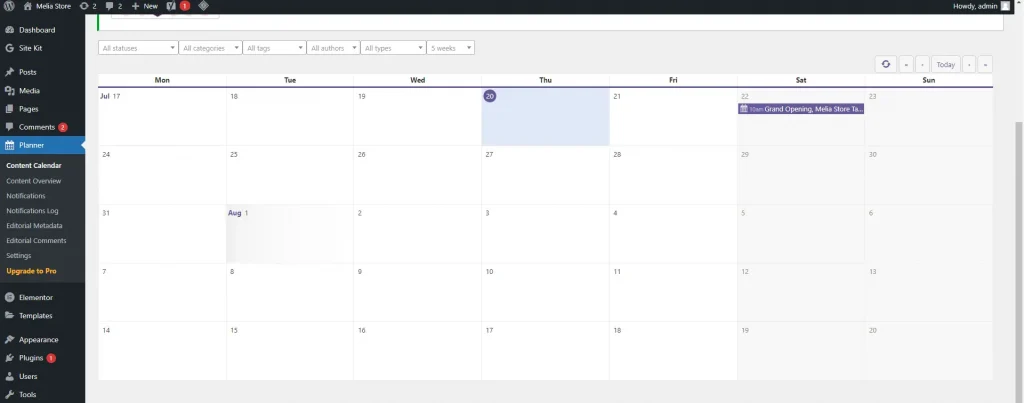
Task: Open Users menu
Action: 28,377
